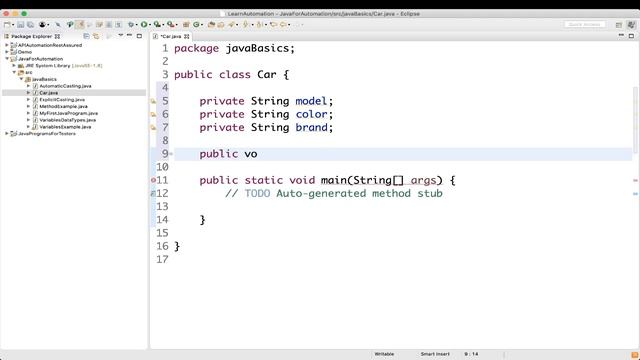Collapse the src folder
Screen dimensions: 640x360
tap(14, 72)
